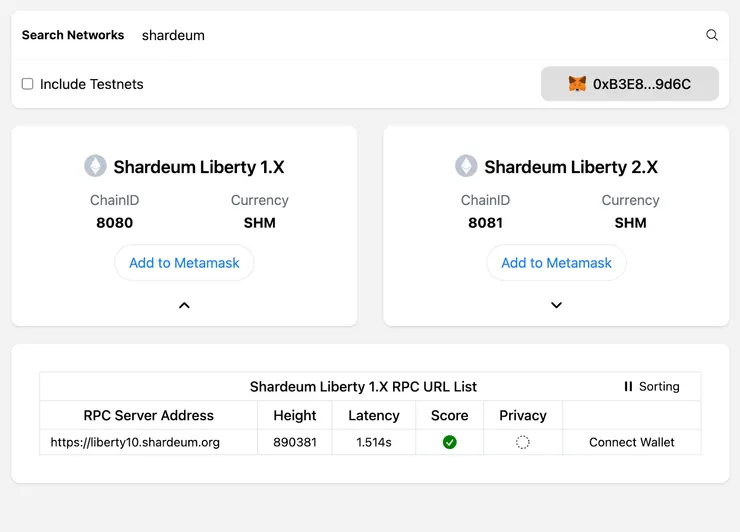The image size is (740, 532).
Task: Add Shardeum Liberty 2.X to Metamask
Action: click(x=556, y=263)
